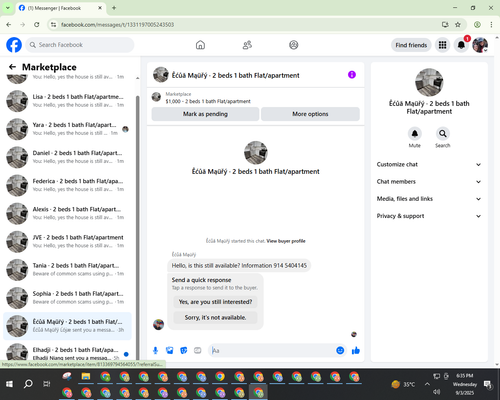Click Find friends button
This screenshot has width=500, height=400.
pyautogui.click(x=411, y=45)
